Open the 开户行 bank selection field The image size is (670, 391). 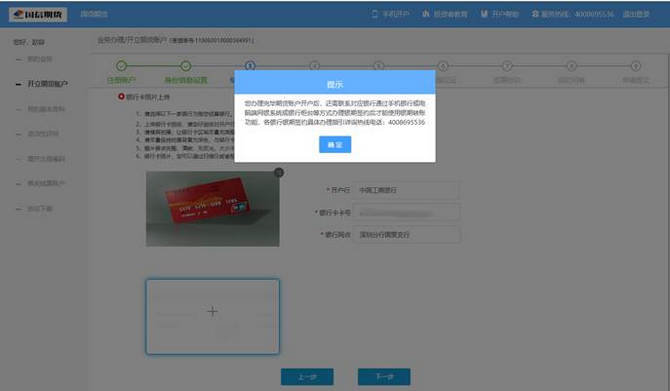[406, 190]
